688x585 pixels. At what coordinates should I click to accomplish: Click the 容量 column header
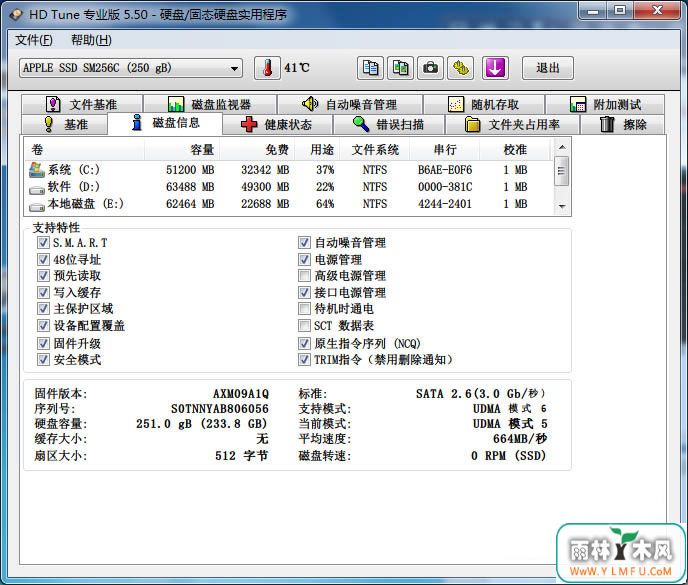pyautogui.click(x=182, y=150)
